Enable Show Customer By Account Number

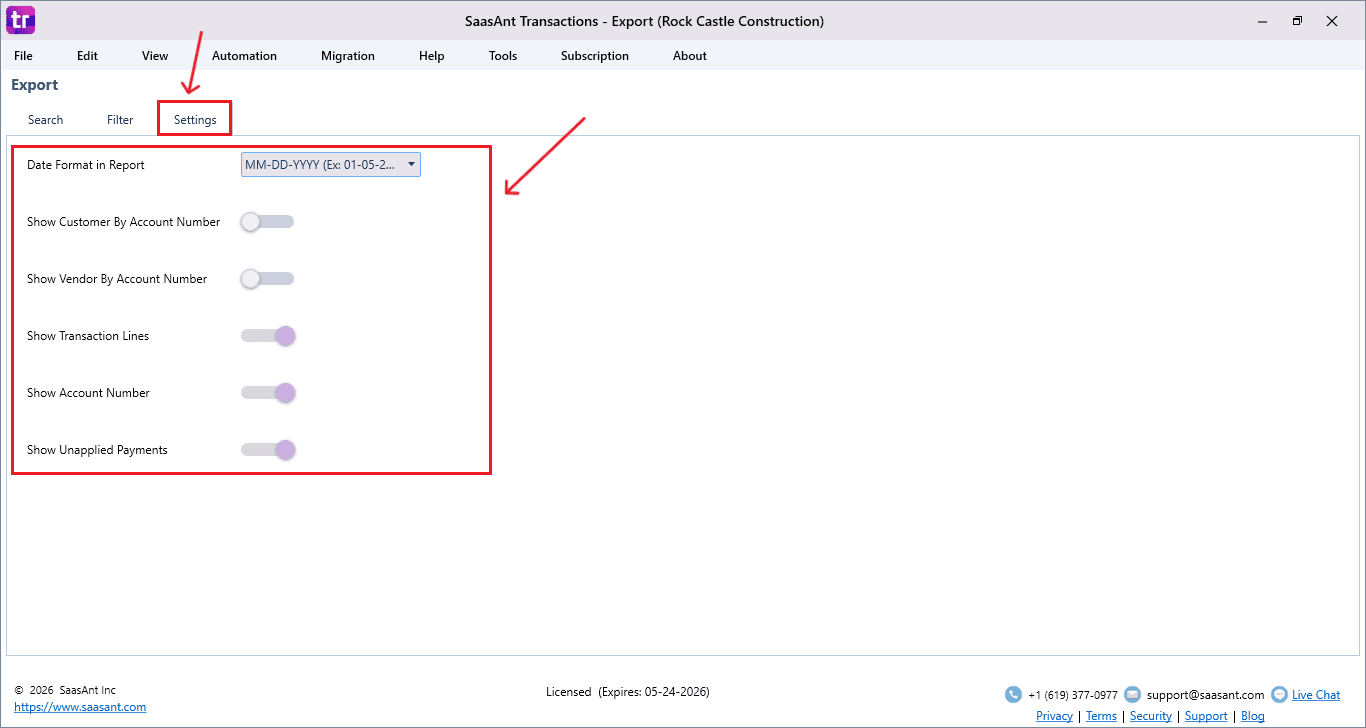(267, 221)
